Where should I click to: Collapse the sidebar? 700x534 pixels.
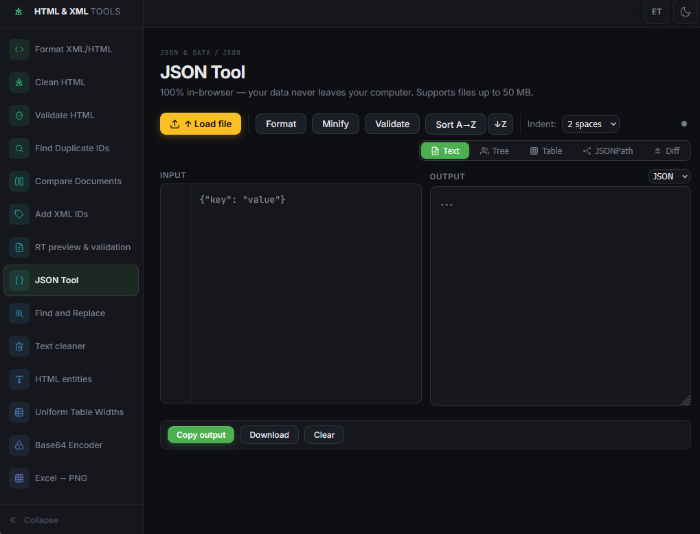(34, 520)
